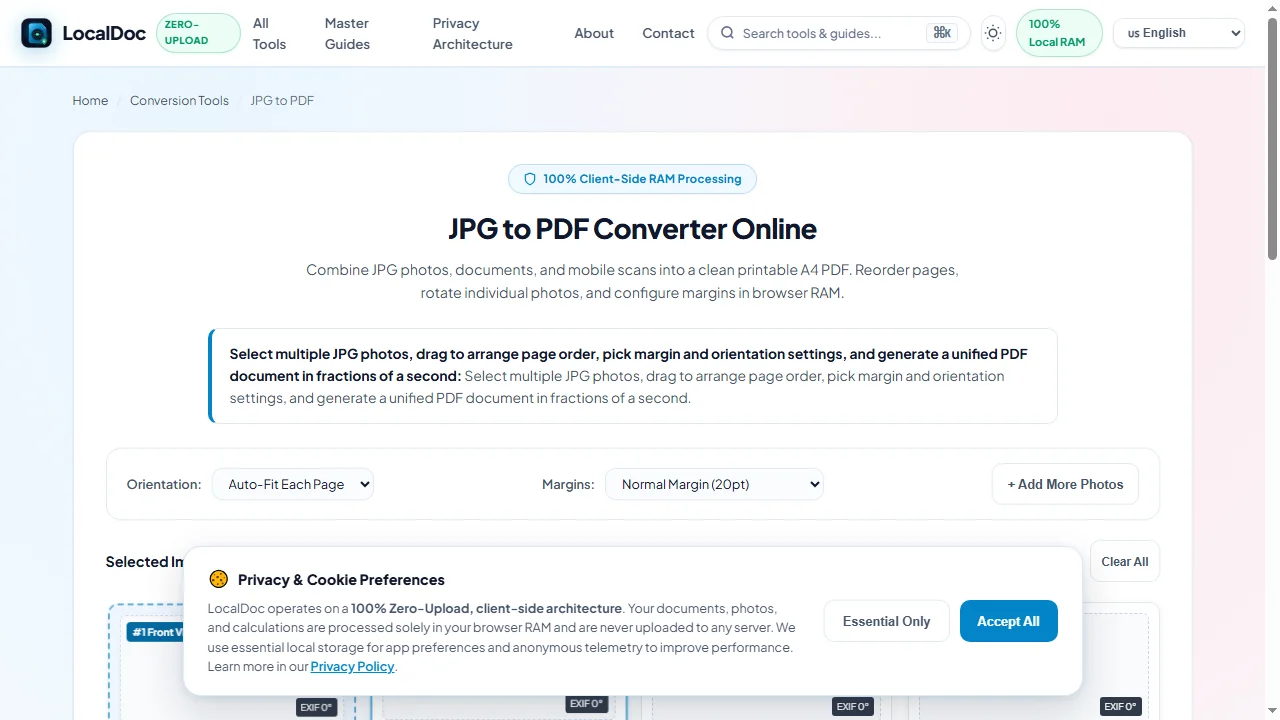The height and width of the screenshot is (720, 1280).
Task: Toggle the light/dark theme sun icon
Action: 993,33
